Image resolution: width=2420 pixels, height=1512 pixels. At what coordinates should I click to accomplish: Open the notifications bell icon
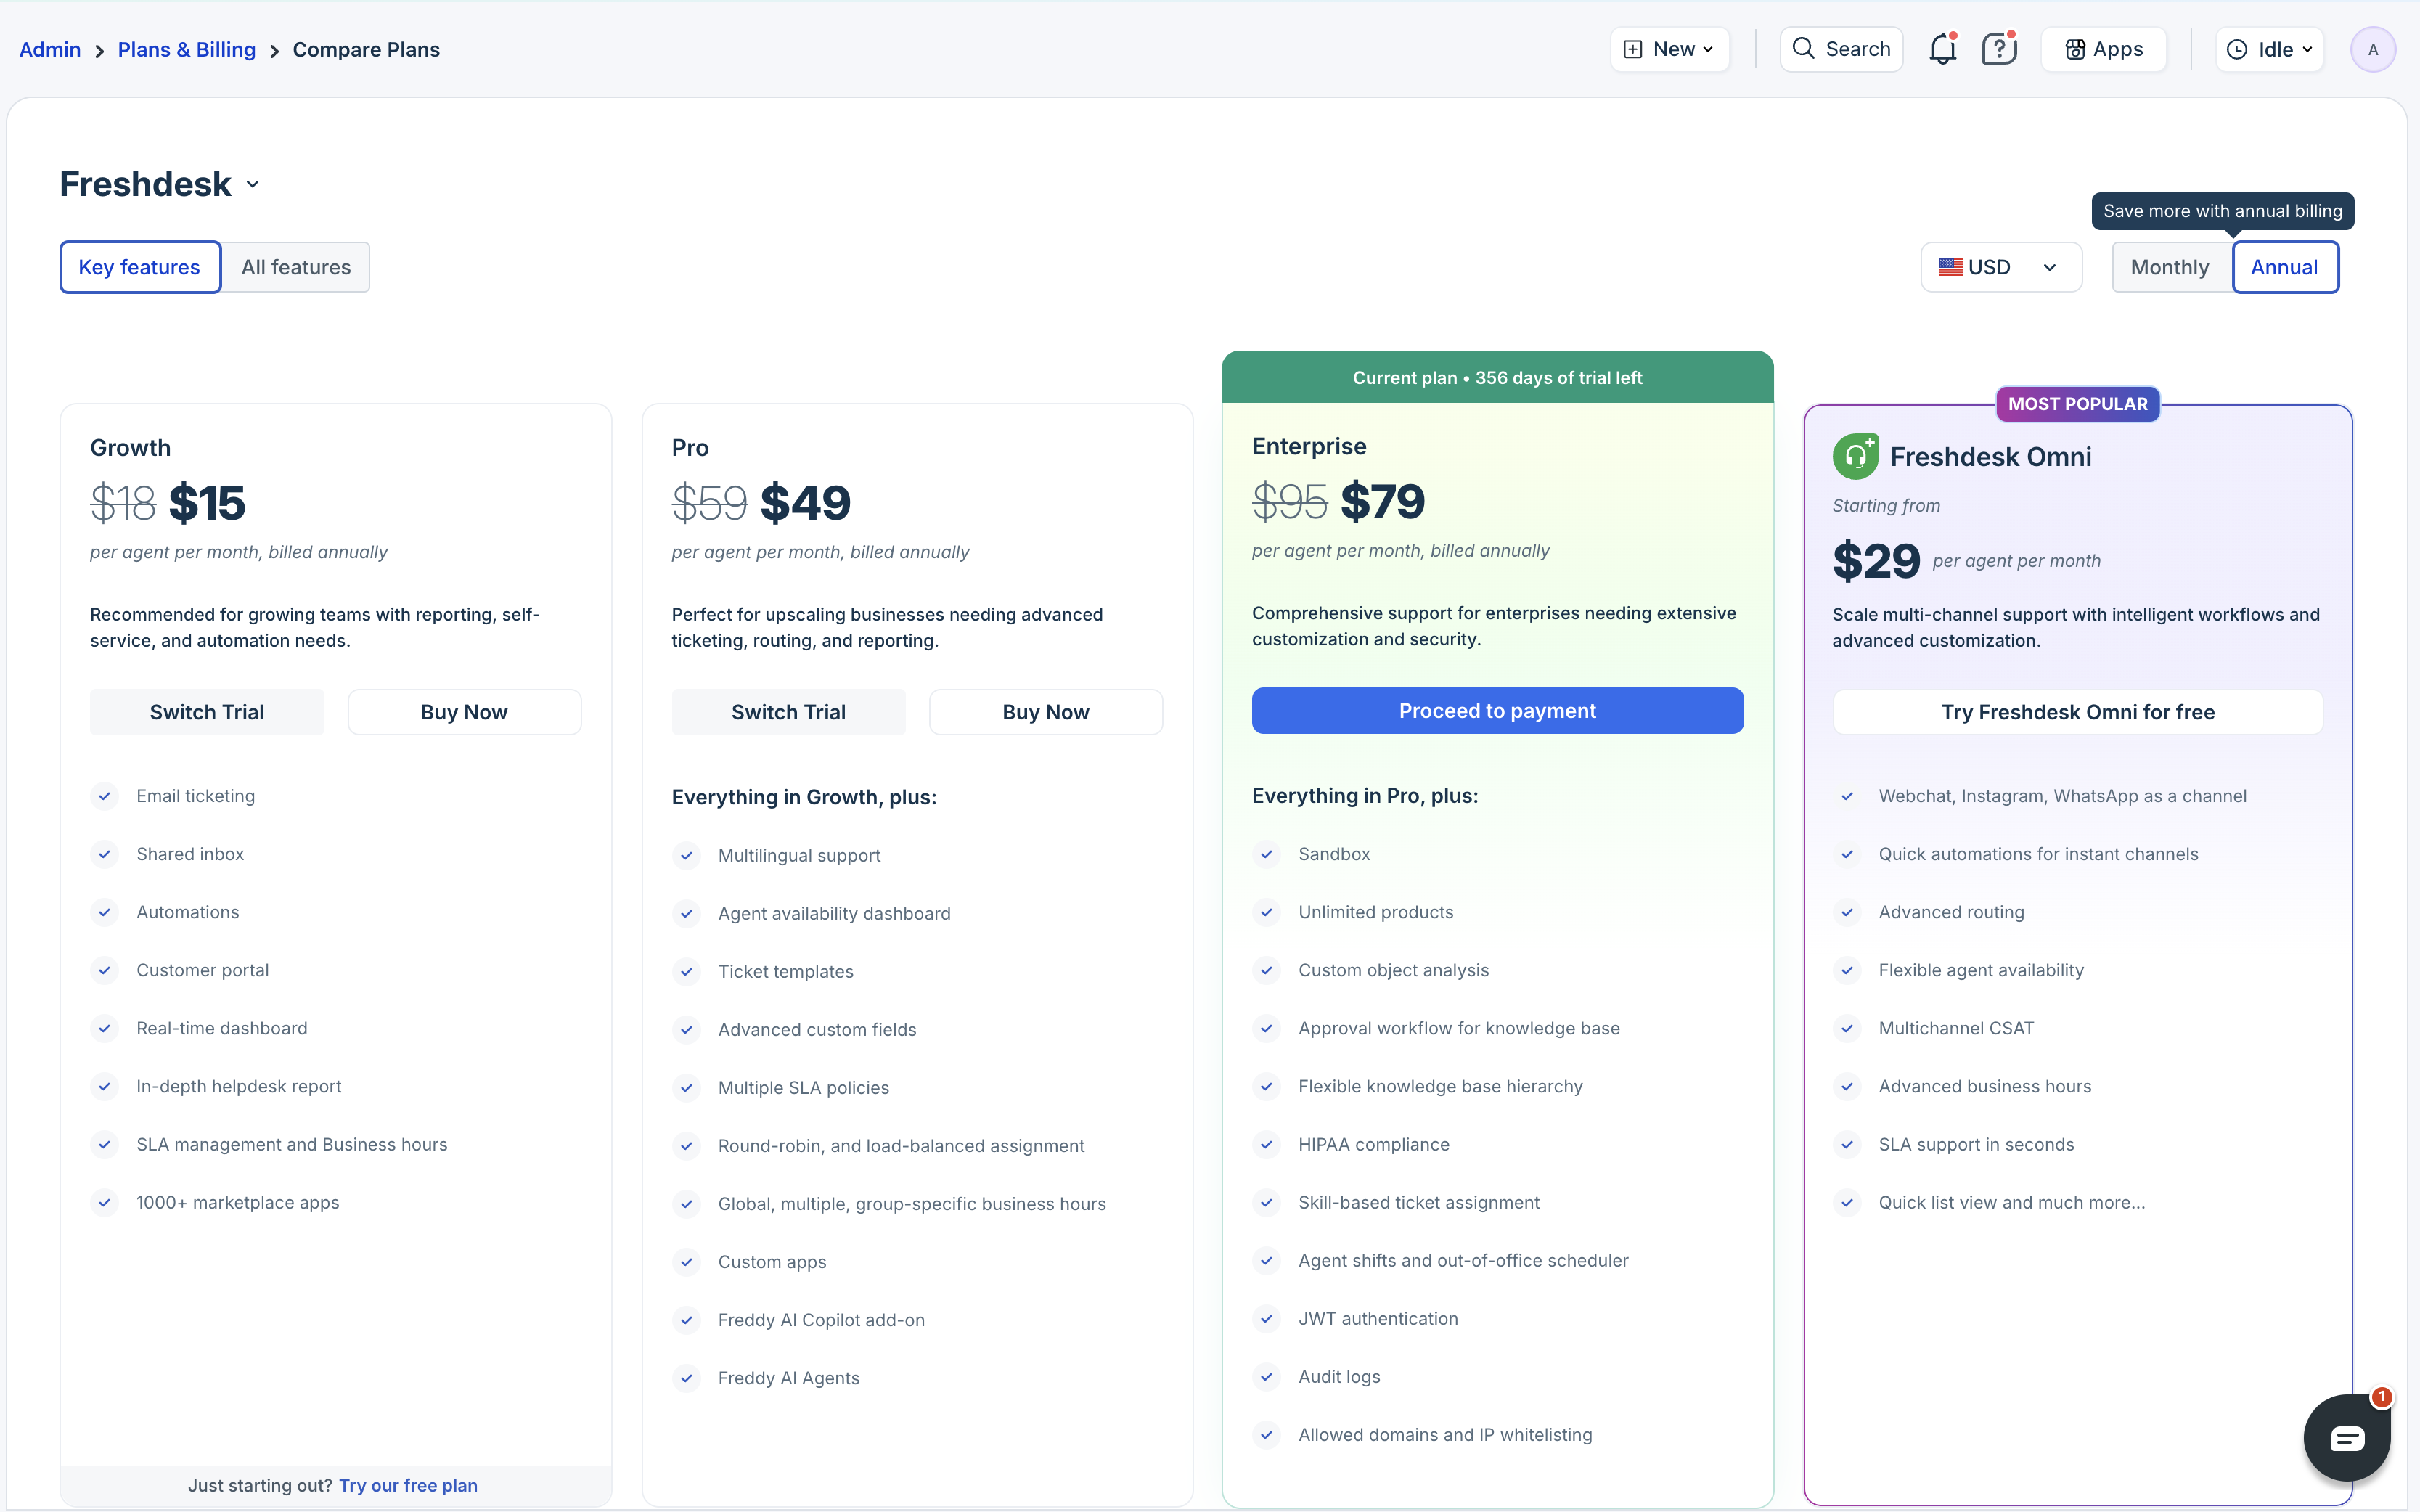click(1942, 49)
